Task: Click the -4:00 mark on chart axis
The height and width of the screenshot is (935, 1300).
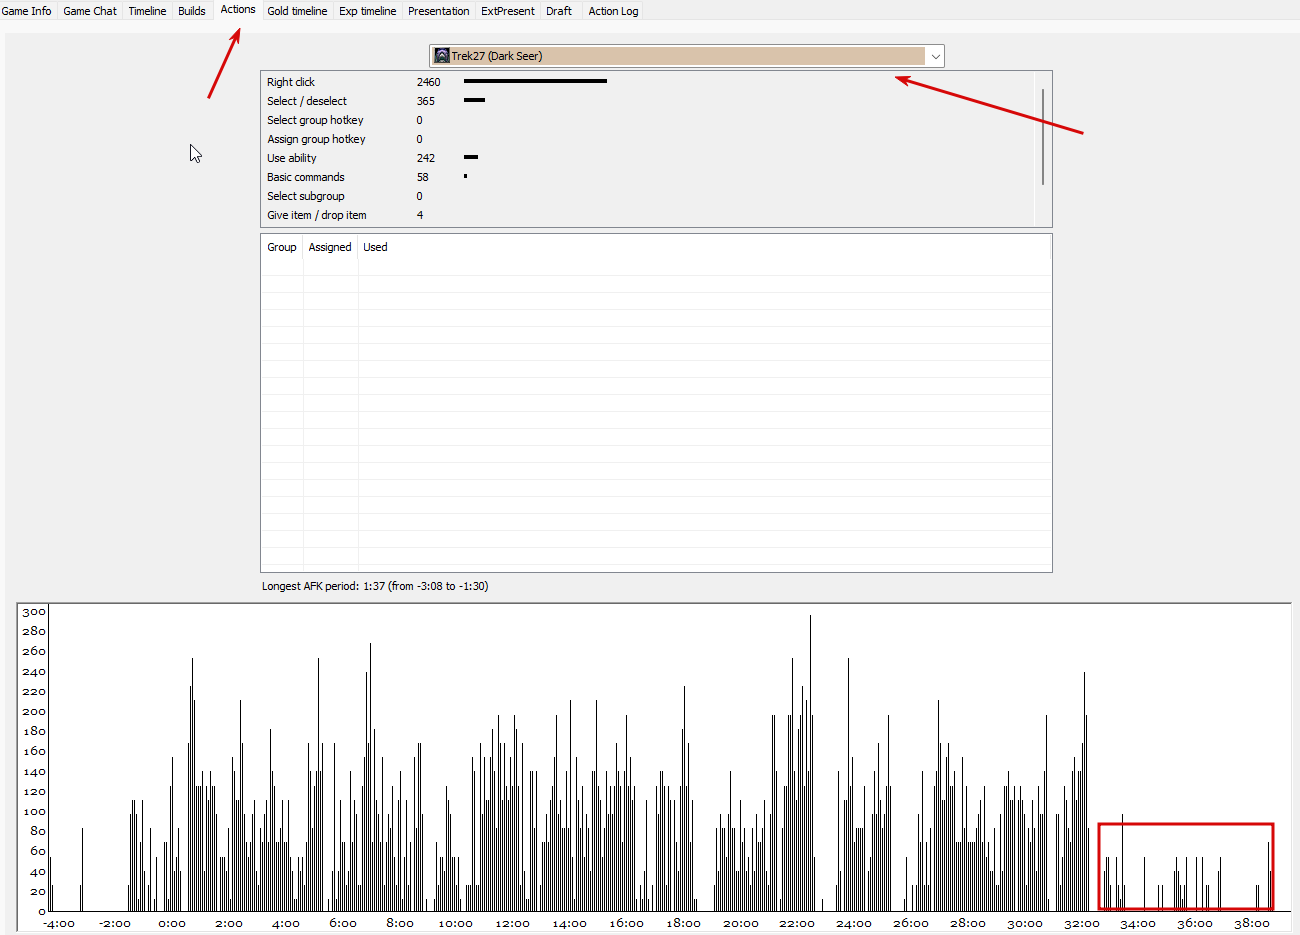Action: pyautogui.click(x=59, y=923)
